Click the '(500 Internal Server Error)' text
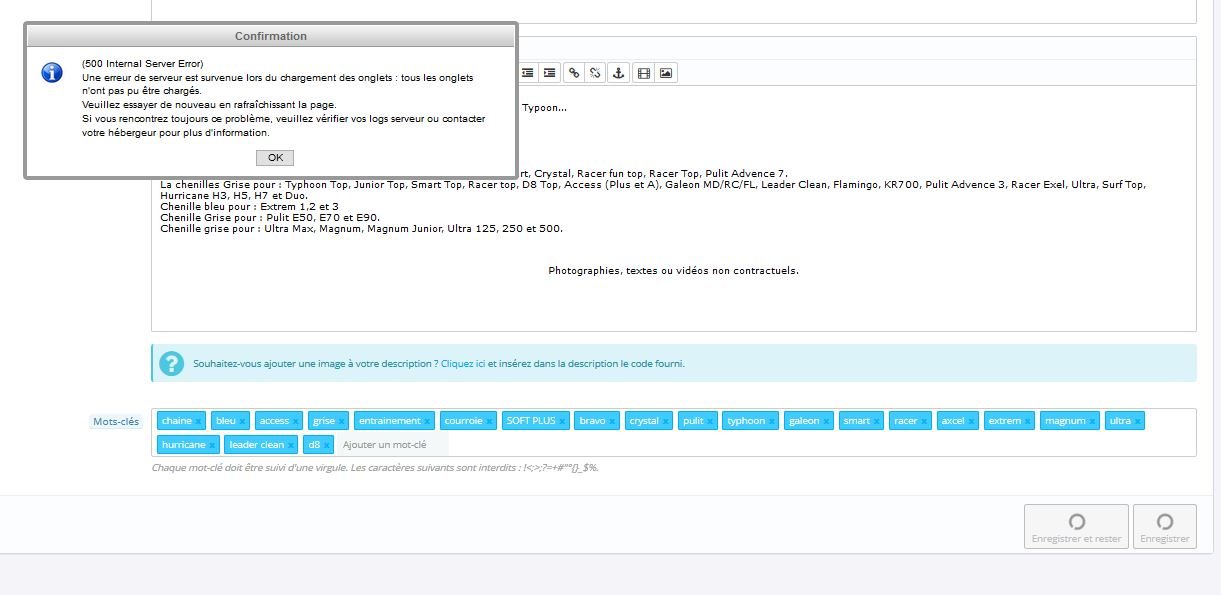Viewport: 1221px width, 595px height. (x=143, y=64)
